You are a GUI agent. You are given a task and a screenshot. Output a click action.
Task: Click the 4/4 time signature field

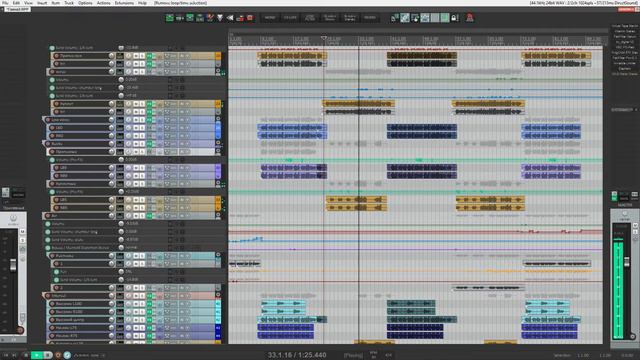coord(388,355)
